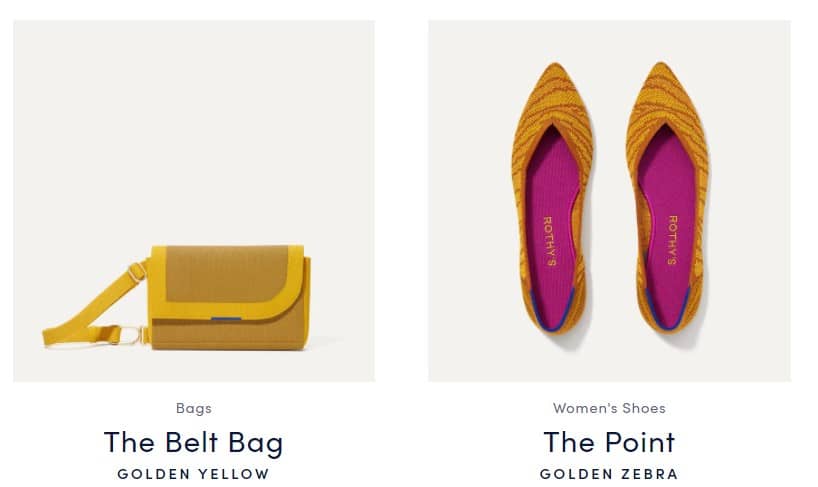Click the Rothy's logo on right shoe insole
Screen dimensions: 818x487
(x=672, y=241)
